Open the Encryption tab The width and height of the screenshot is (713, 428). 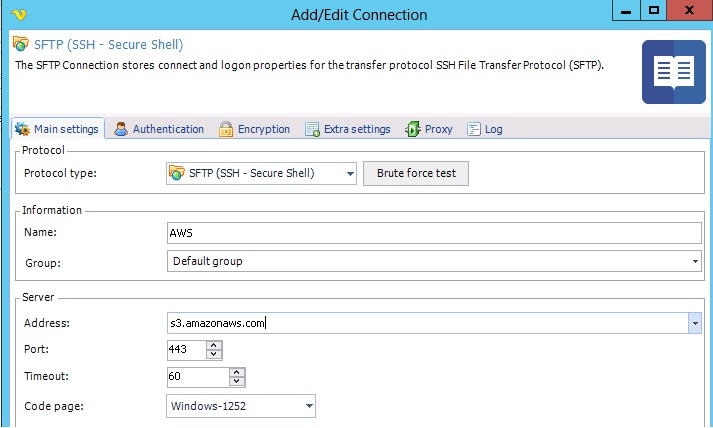click(x=255, y=129)
